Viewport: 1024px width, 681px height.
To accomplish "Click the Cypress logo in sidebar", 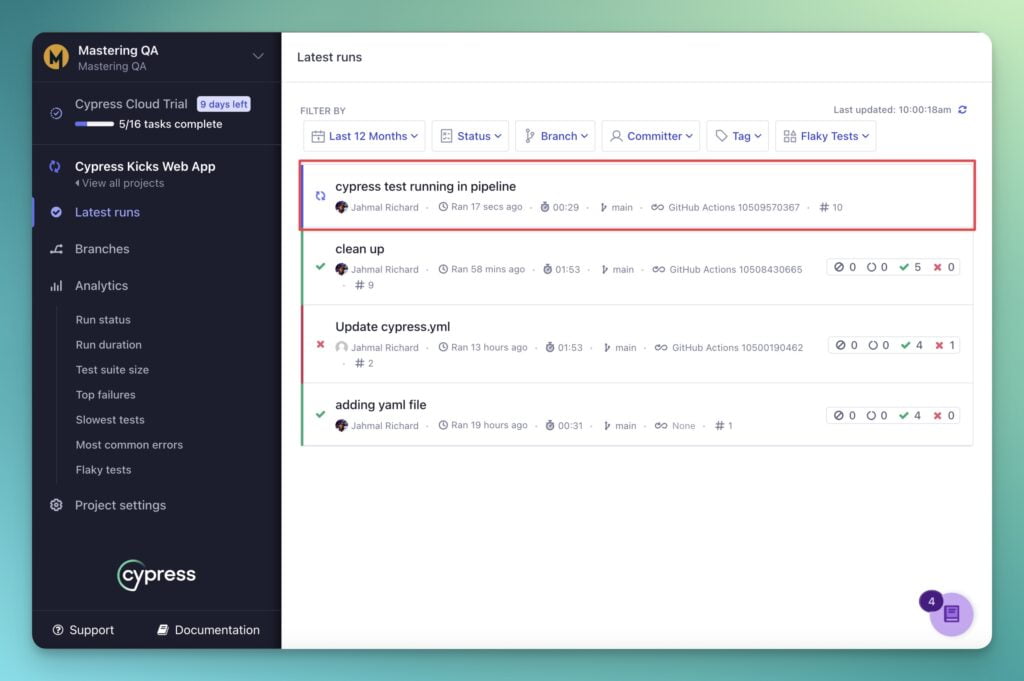I will point(157,575).
